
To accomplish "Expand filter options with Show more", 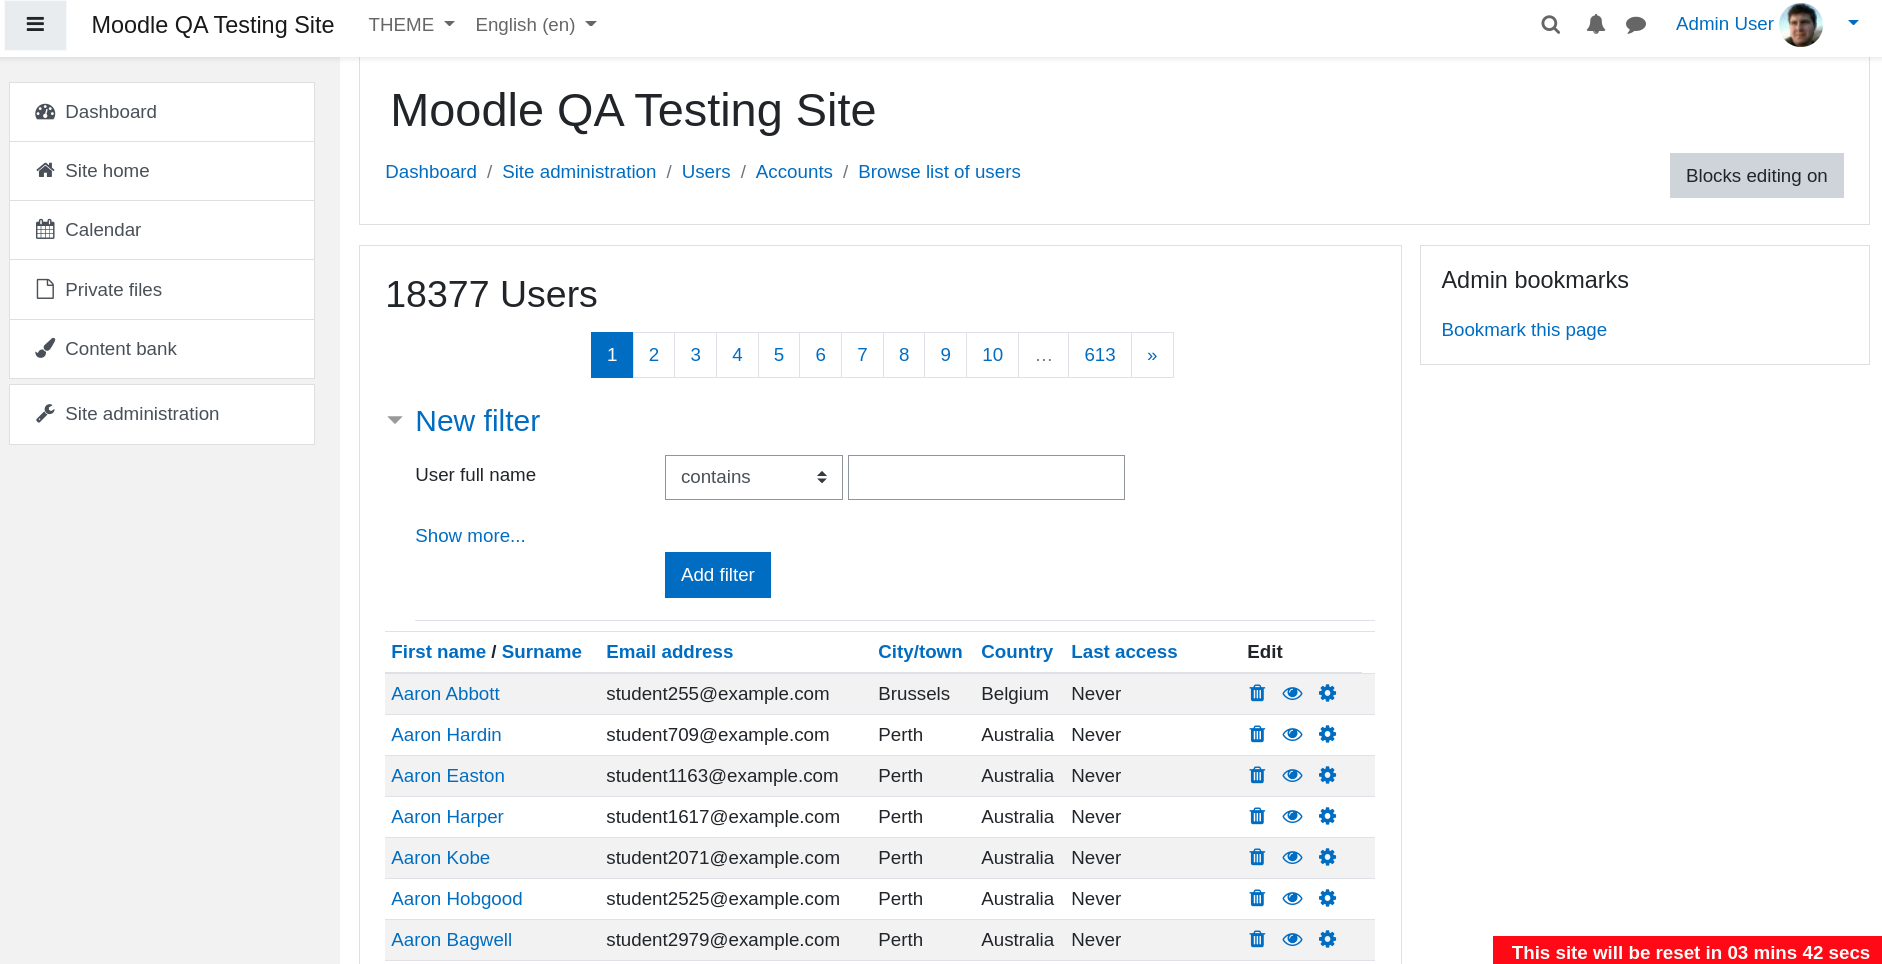I will click(x=470, y=536).
